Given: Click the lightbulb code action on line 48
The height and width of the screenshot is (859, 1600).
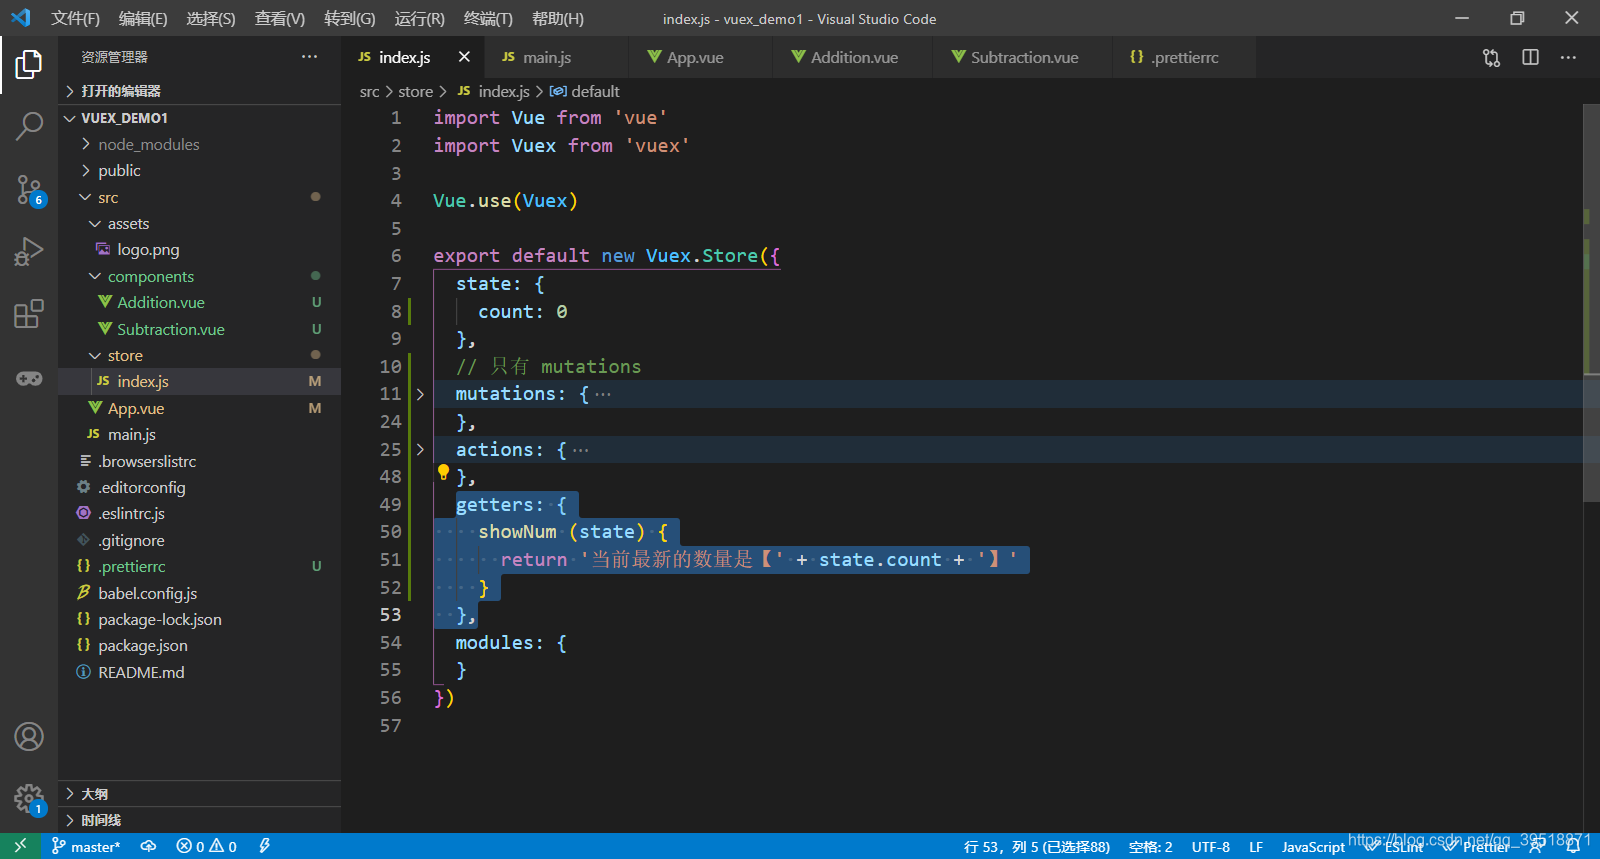Looking at the screenshot, I should (x=443, y=472).
